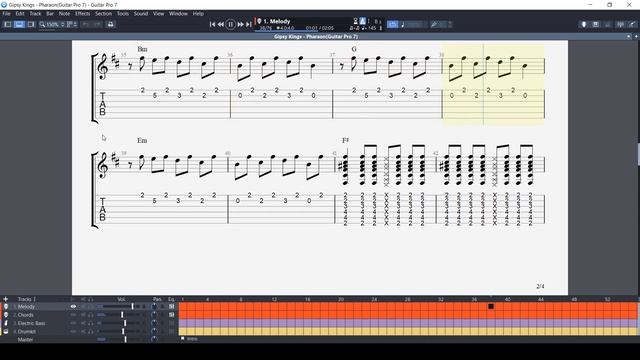This screenshot has width=640, height=360.
Task: Click the Bm chord label
Action: click(142, 49)
